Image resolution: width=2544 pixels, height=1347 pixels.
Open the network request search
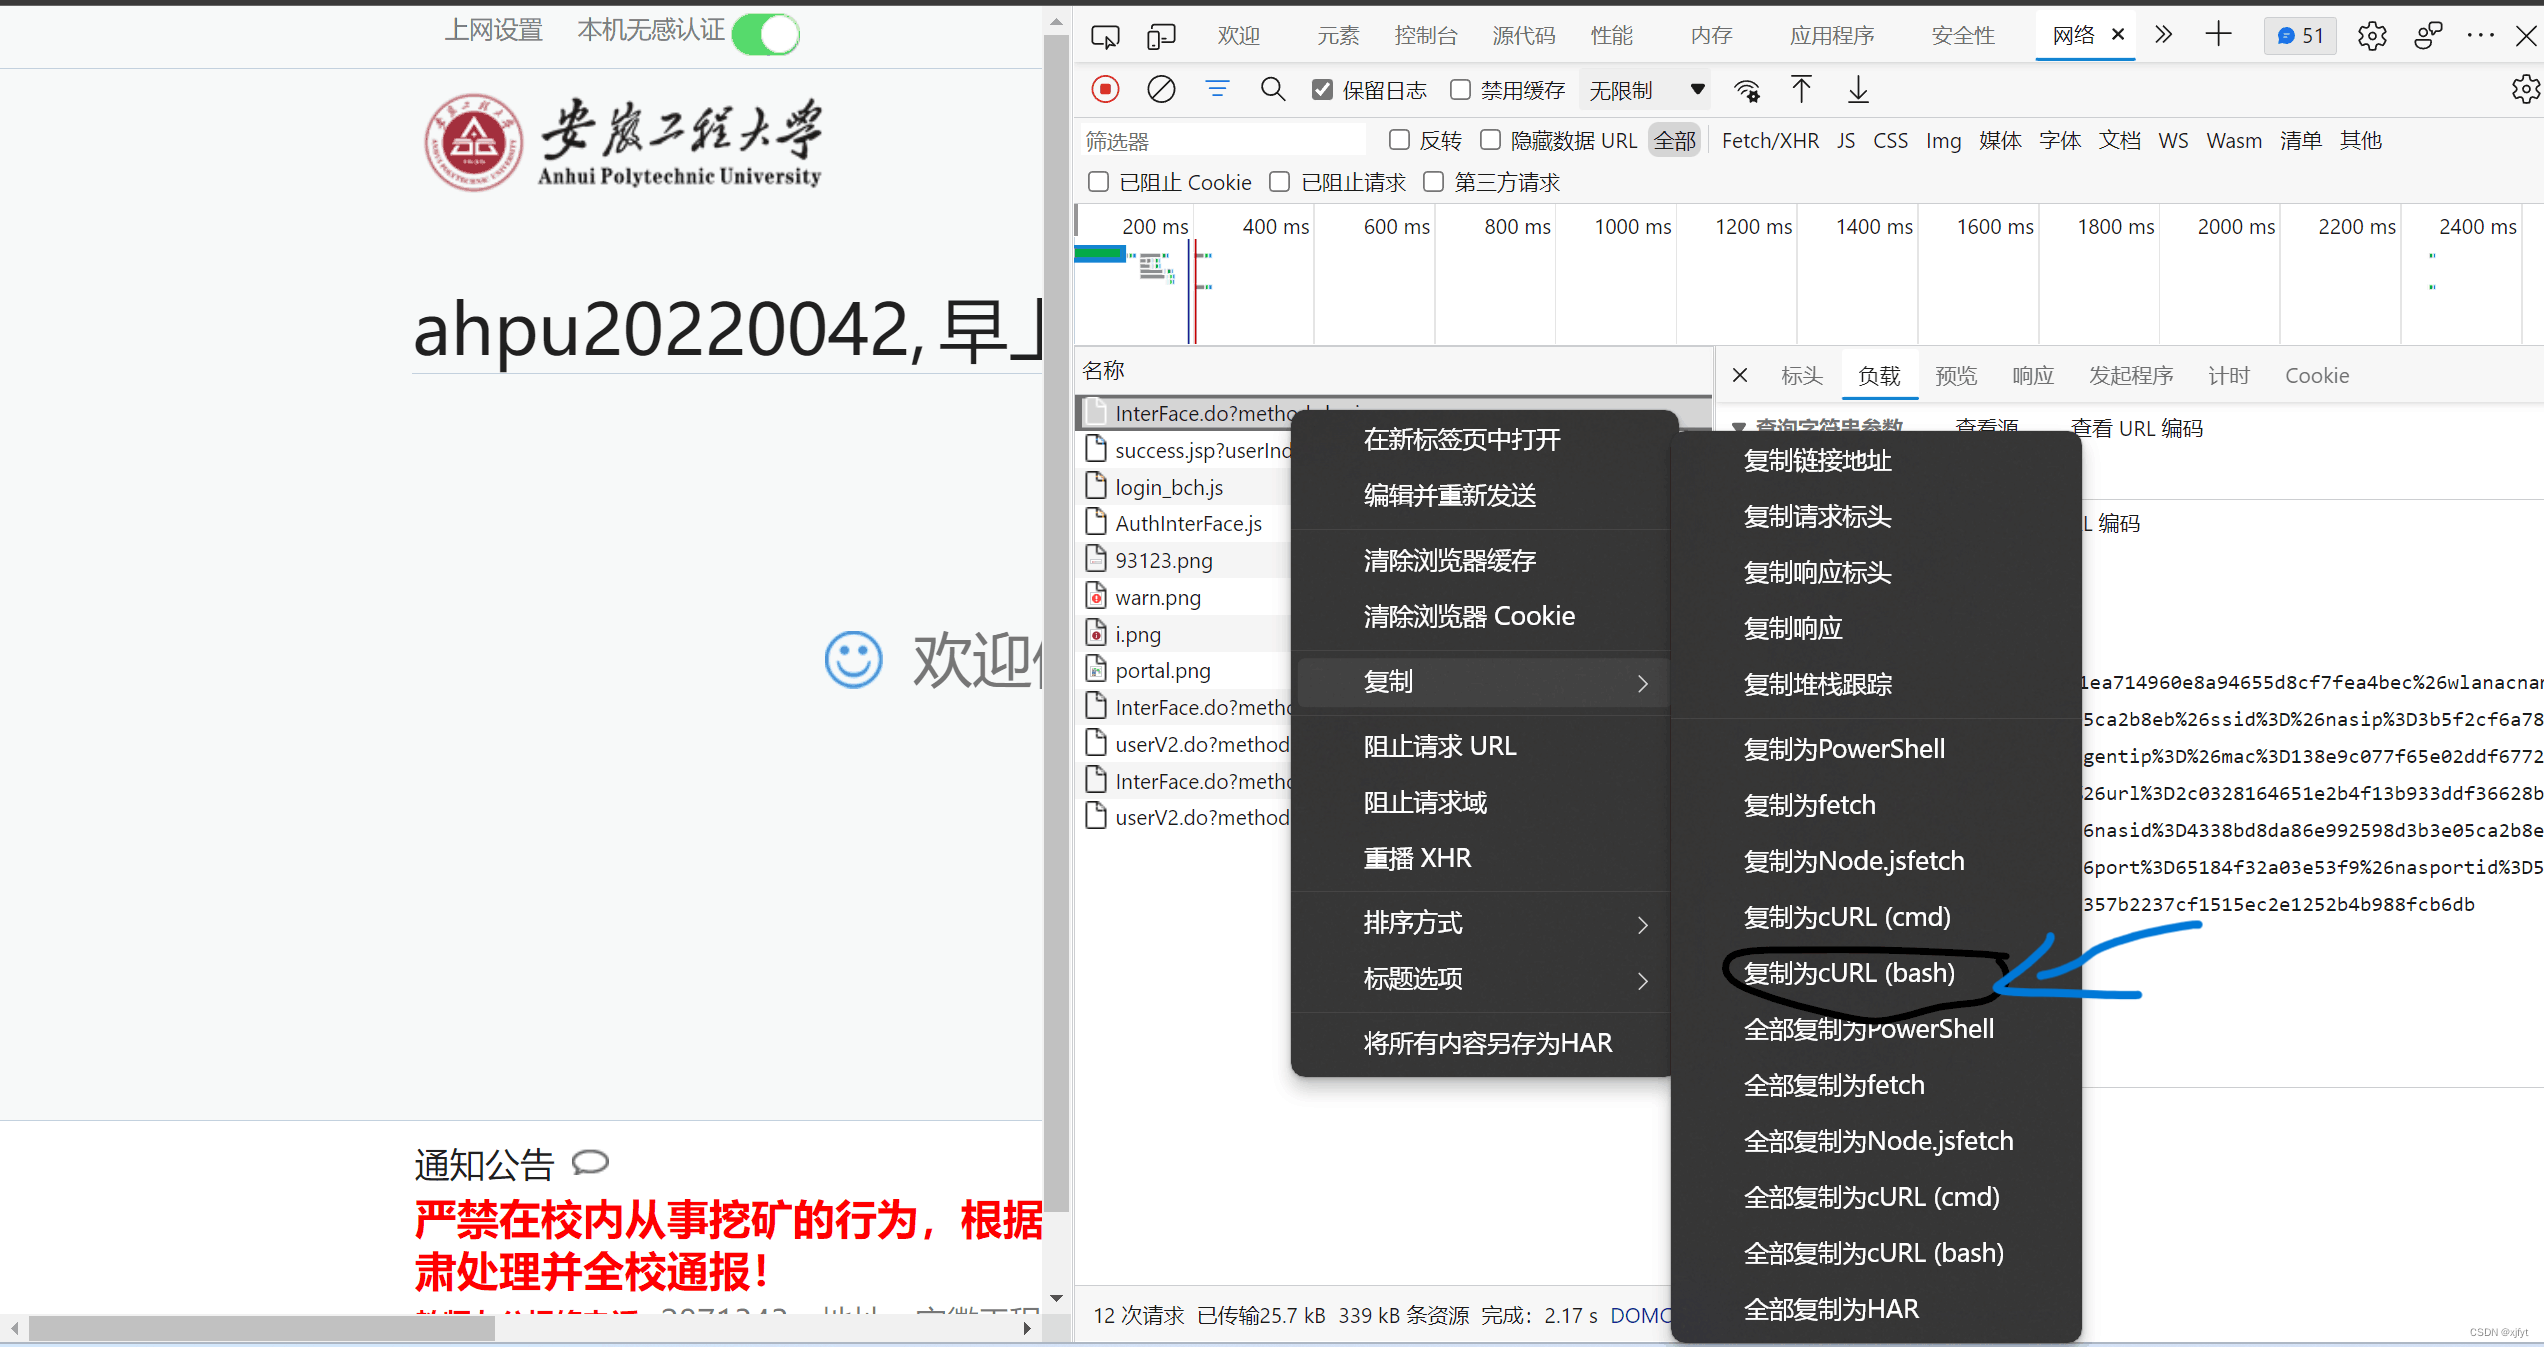[1272, 89]
